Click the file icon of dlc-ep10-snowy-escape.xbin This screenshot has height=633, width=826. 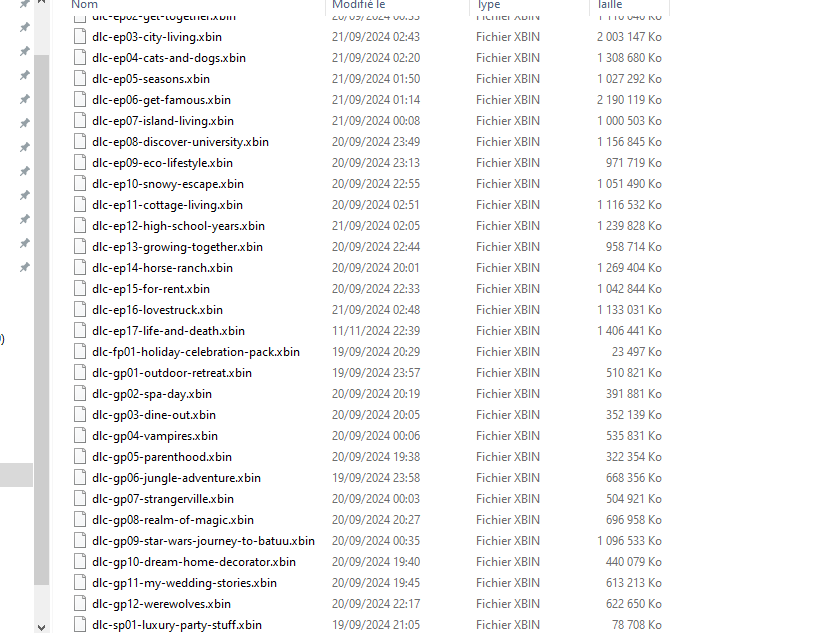80,184
